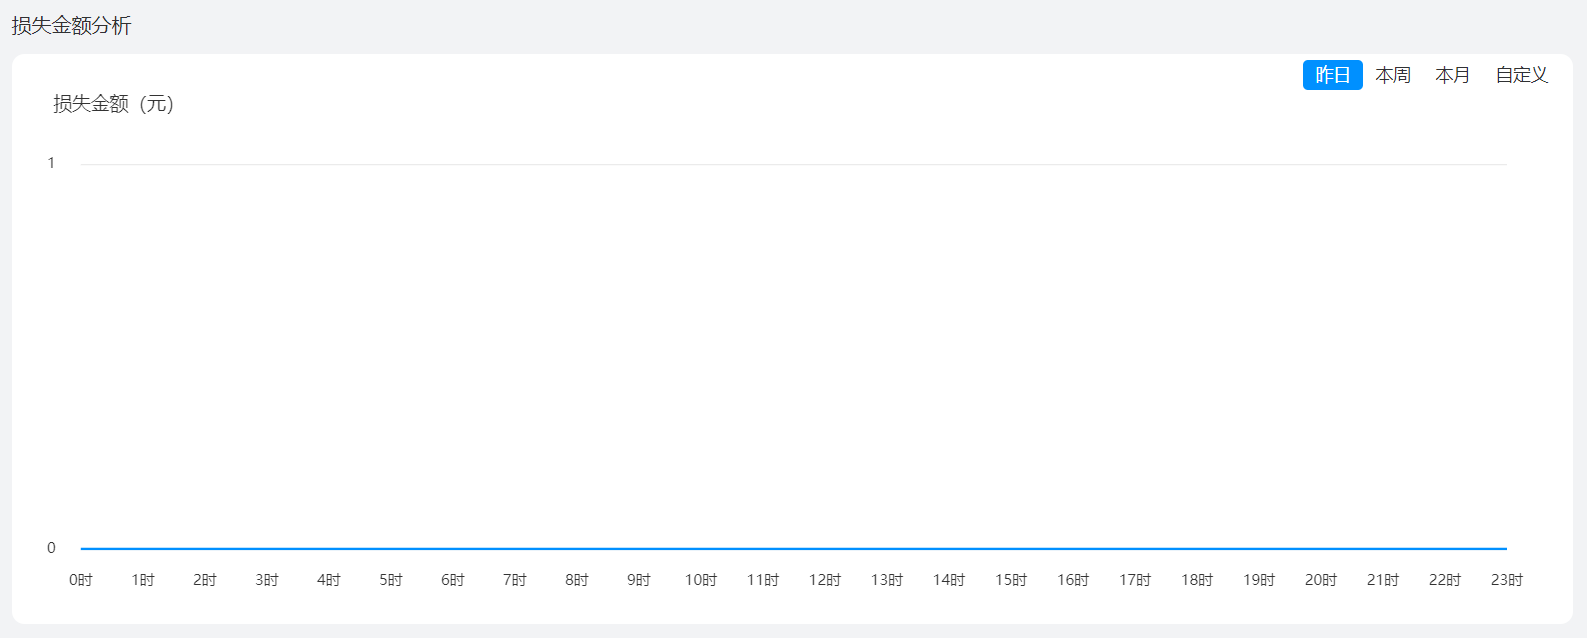Click the 9时 axis label

639,580
